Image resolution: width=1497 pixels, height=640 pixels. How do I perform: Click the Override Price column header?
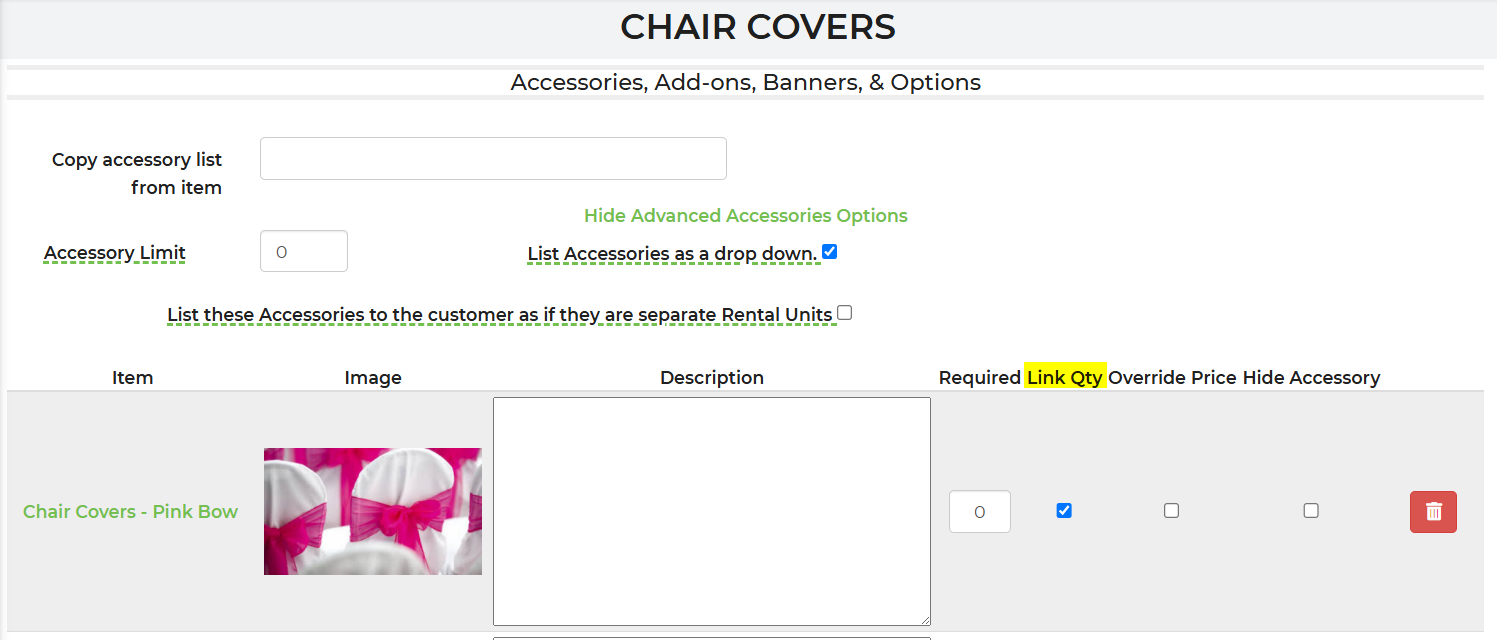click(1173, 377)
